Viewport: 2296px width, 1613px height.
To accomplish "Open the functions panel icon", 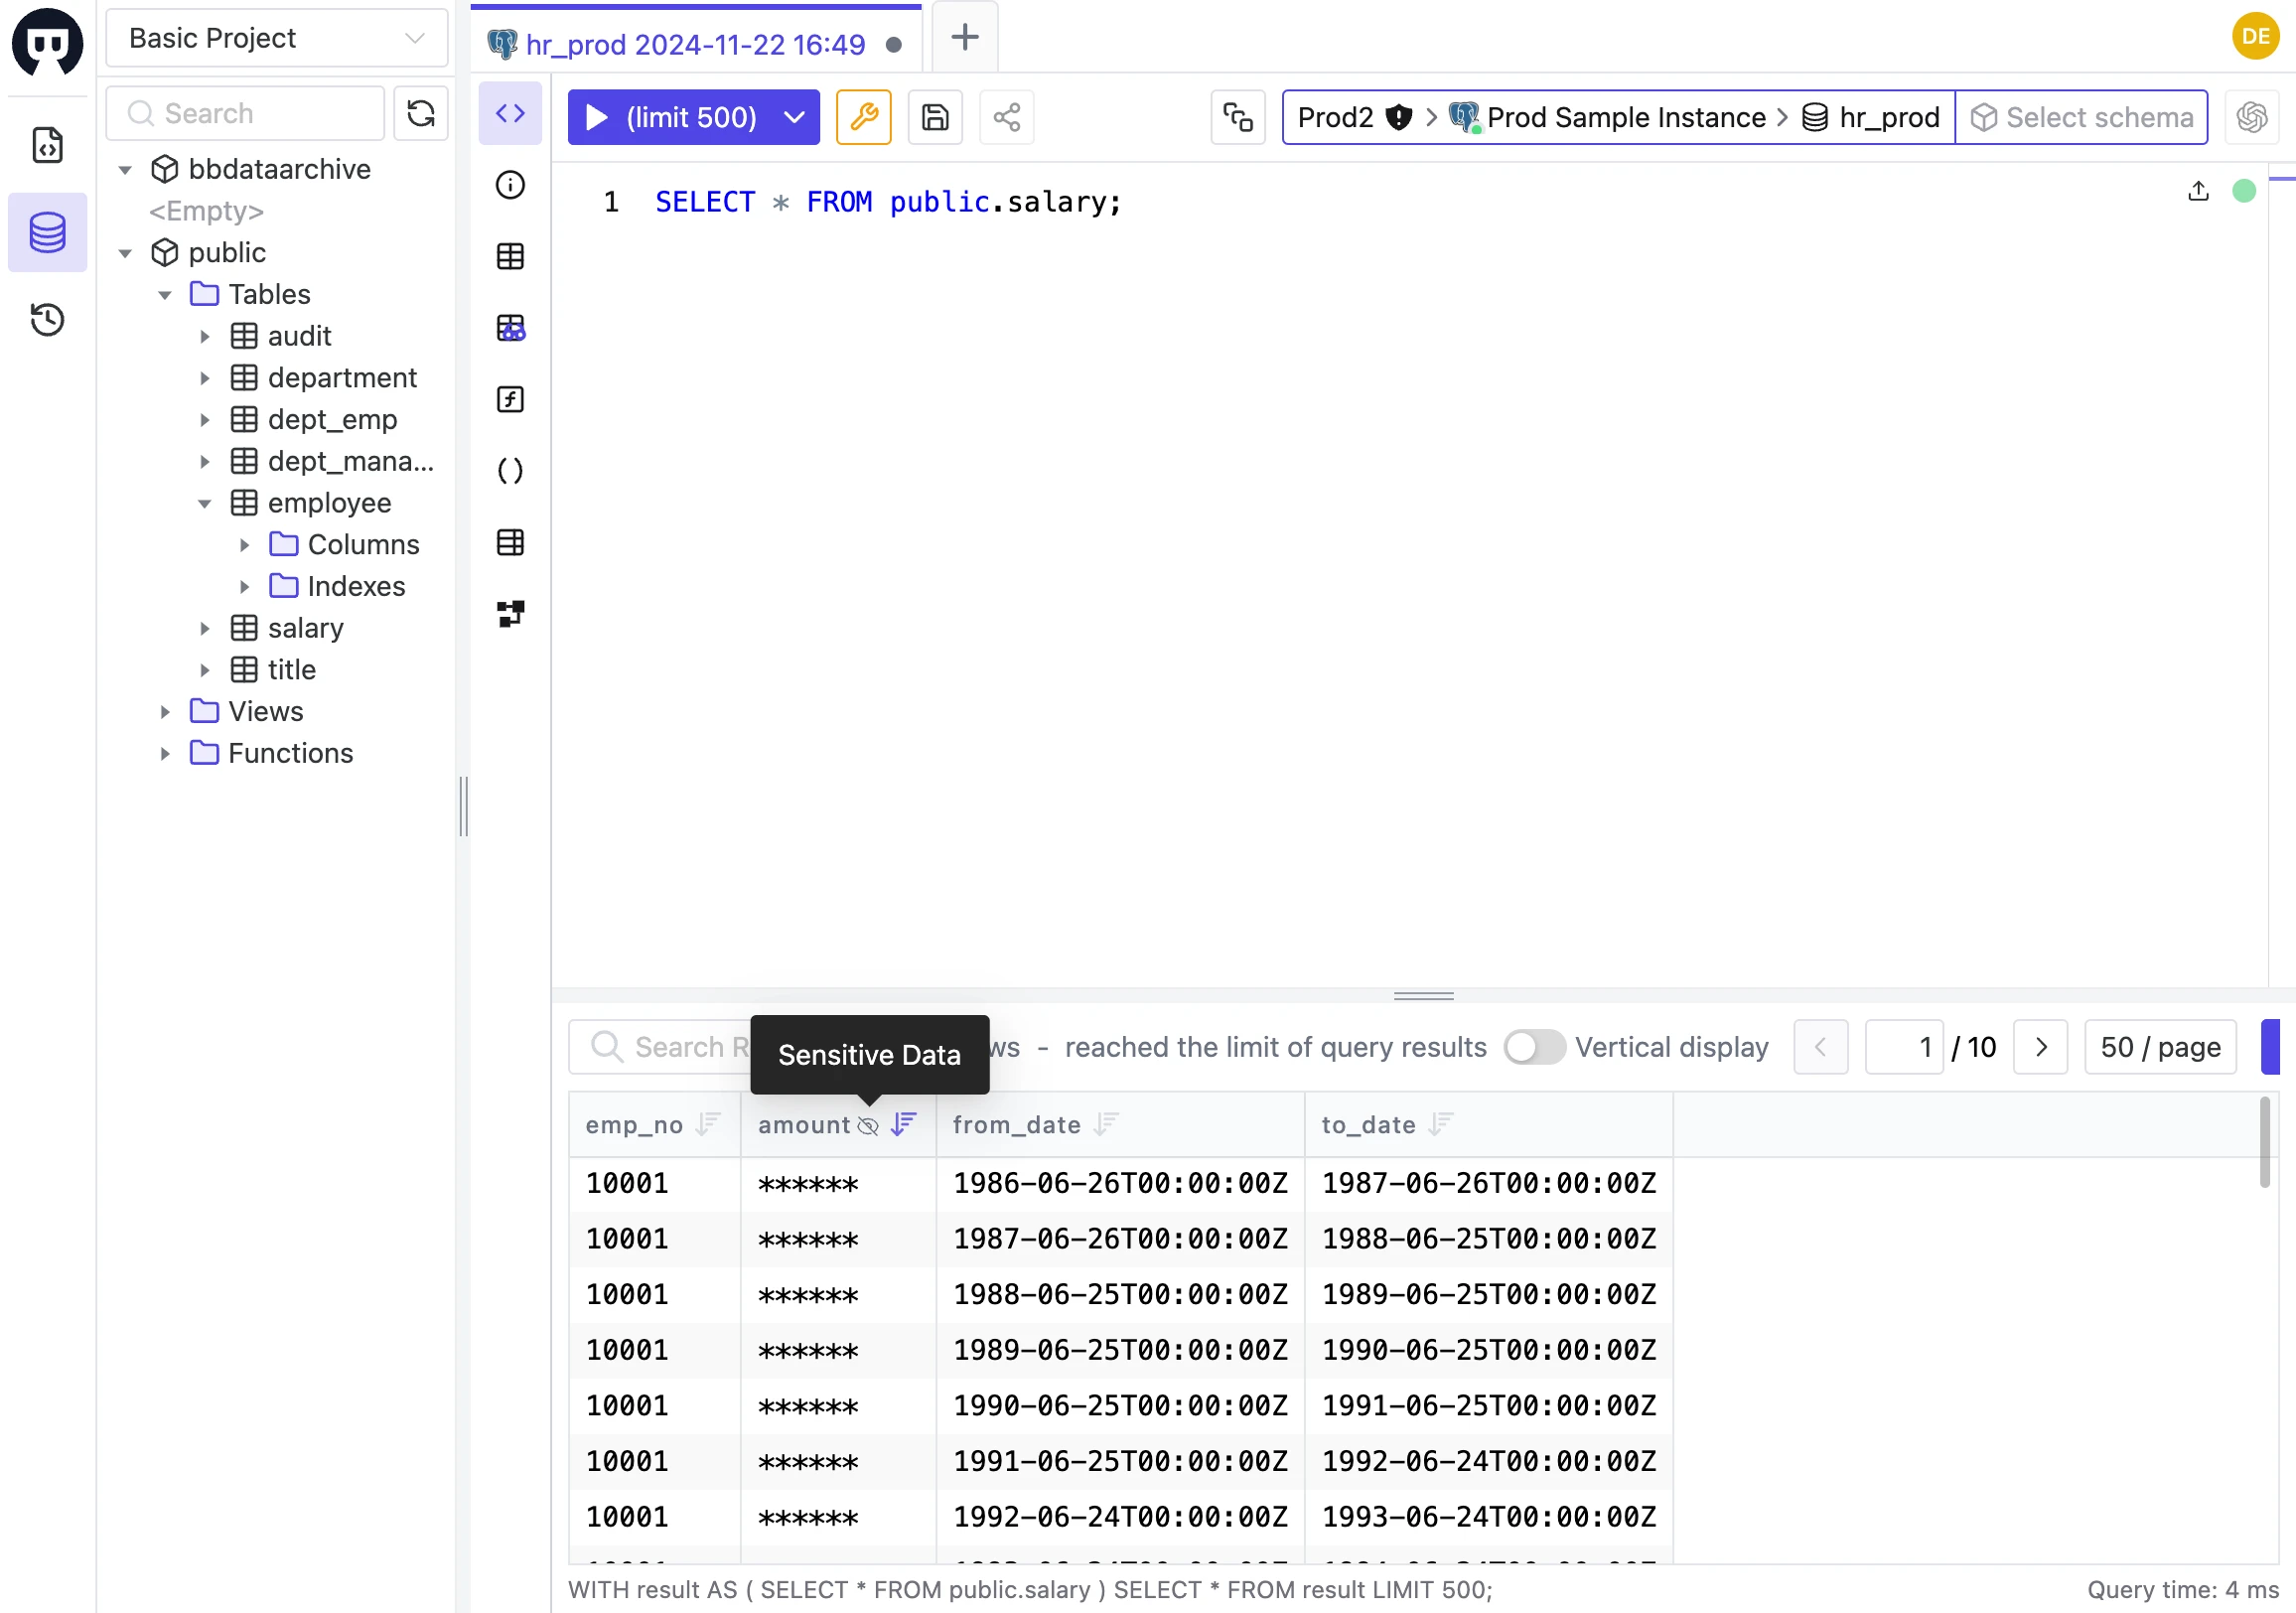I will [x=510, y=399].
